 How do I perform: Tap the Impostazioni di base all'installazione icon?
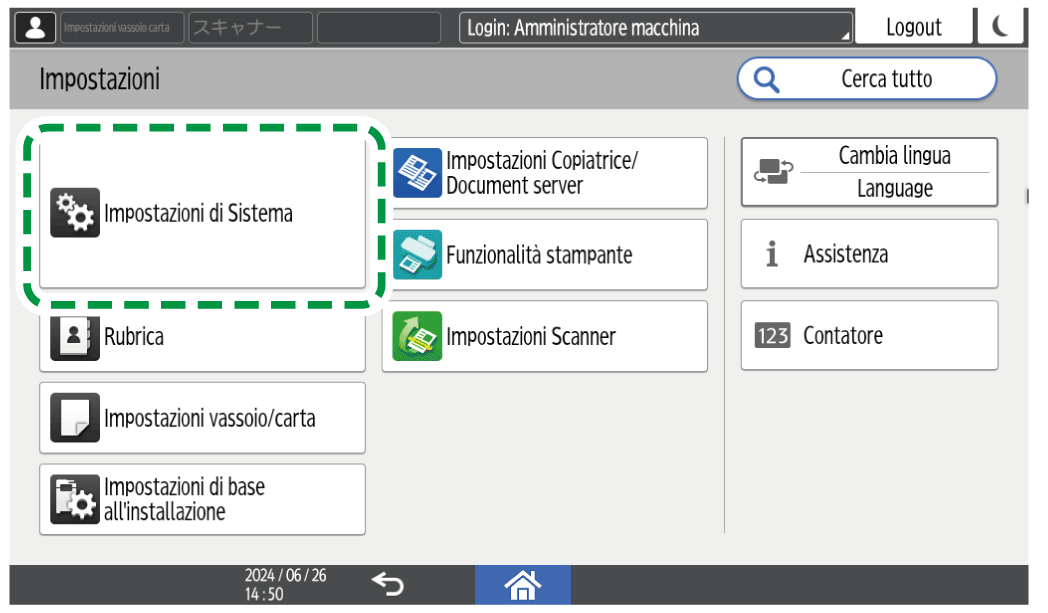coord(75,499)
